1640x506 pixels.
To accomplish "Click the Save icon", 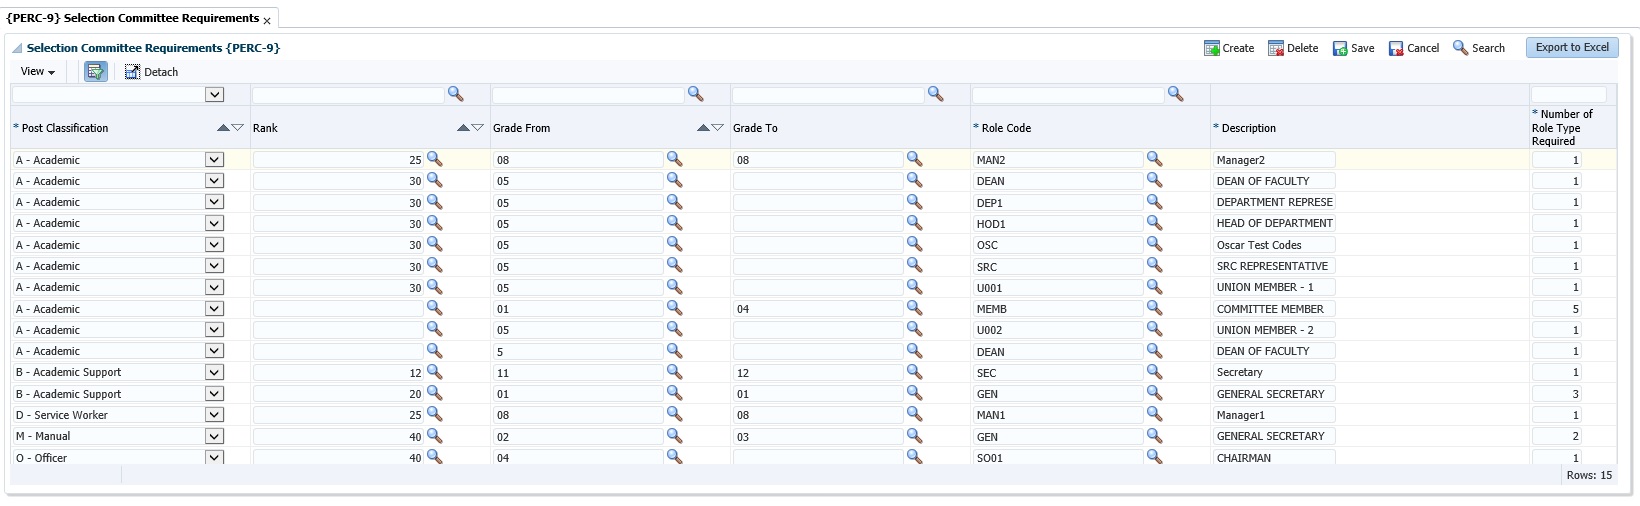I will click(1339, 48).
